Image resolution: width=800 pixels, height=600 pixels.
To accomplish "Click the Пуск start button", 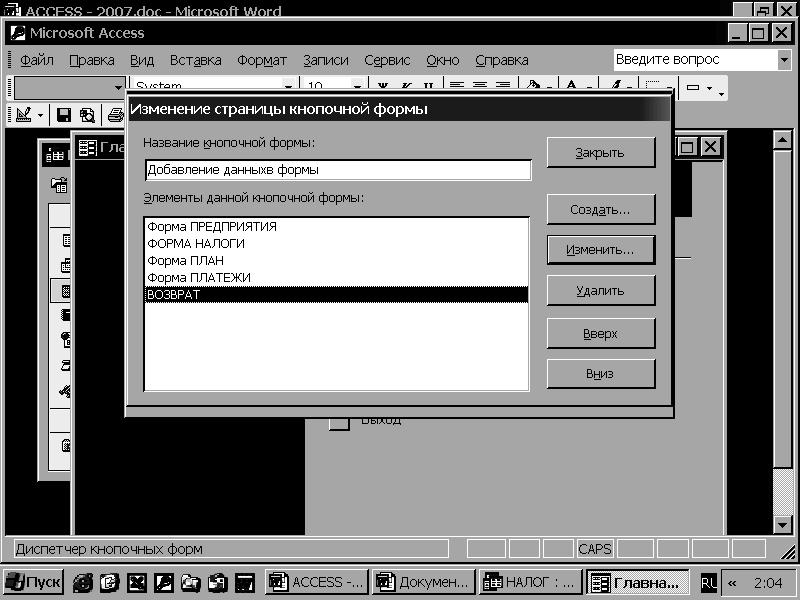I will point(34,582).
